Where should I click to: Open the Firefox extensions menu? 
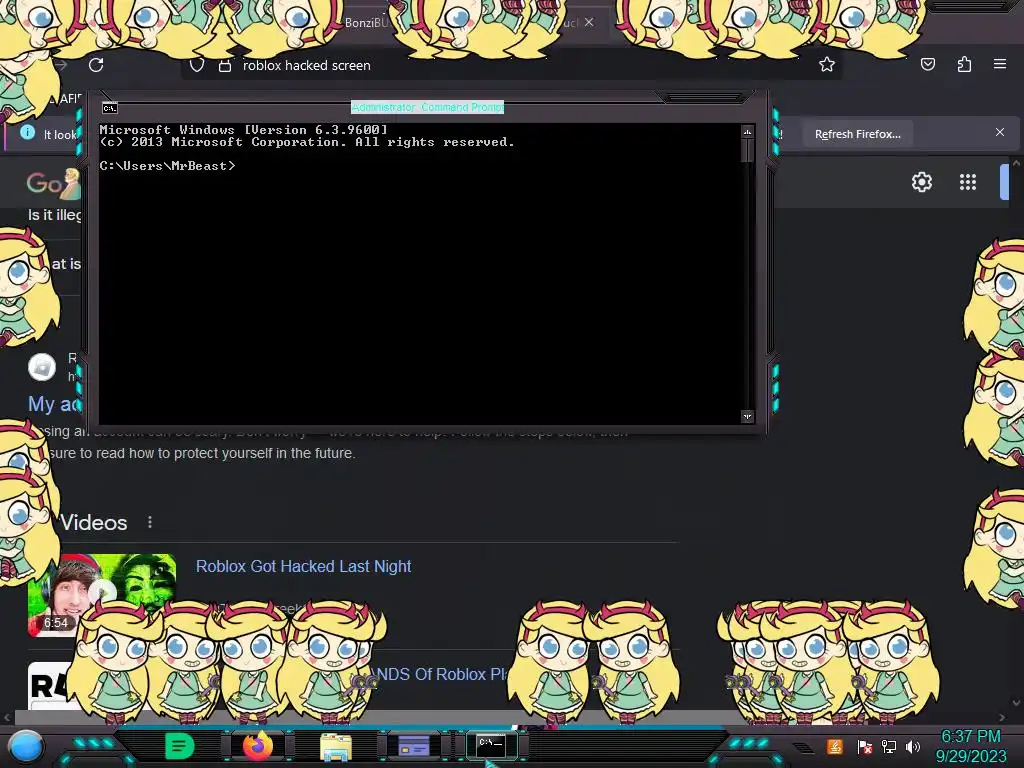click(x=964, y=64)
